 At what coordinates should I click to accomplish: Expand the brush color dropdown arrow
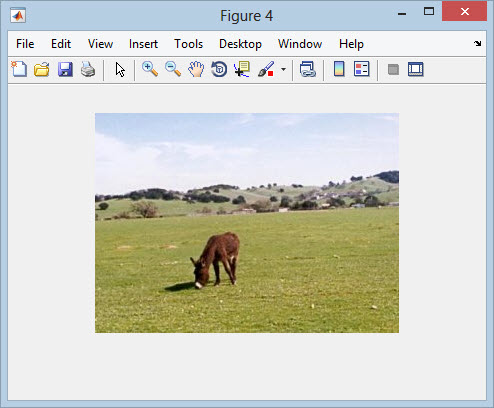(x=283, y=70)
